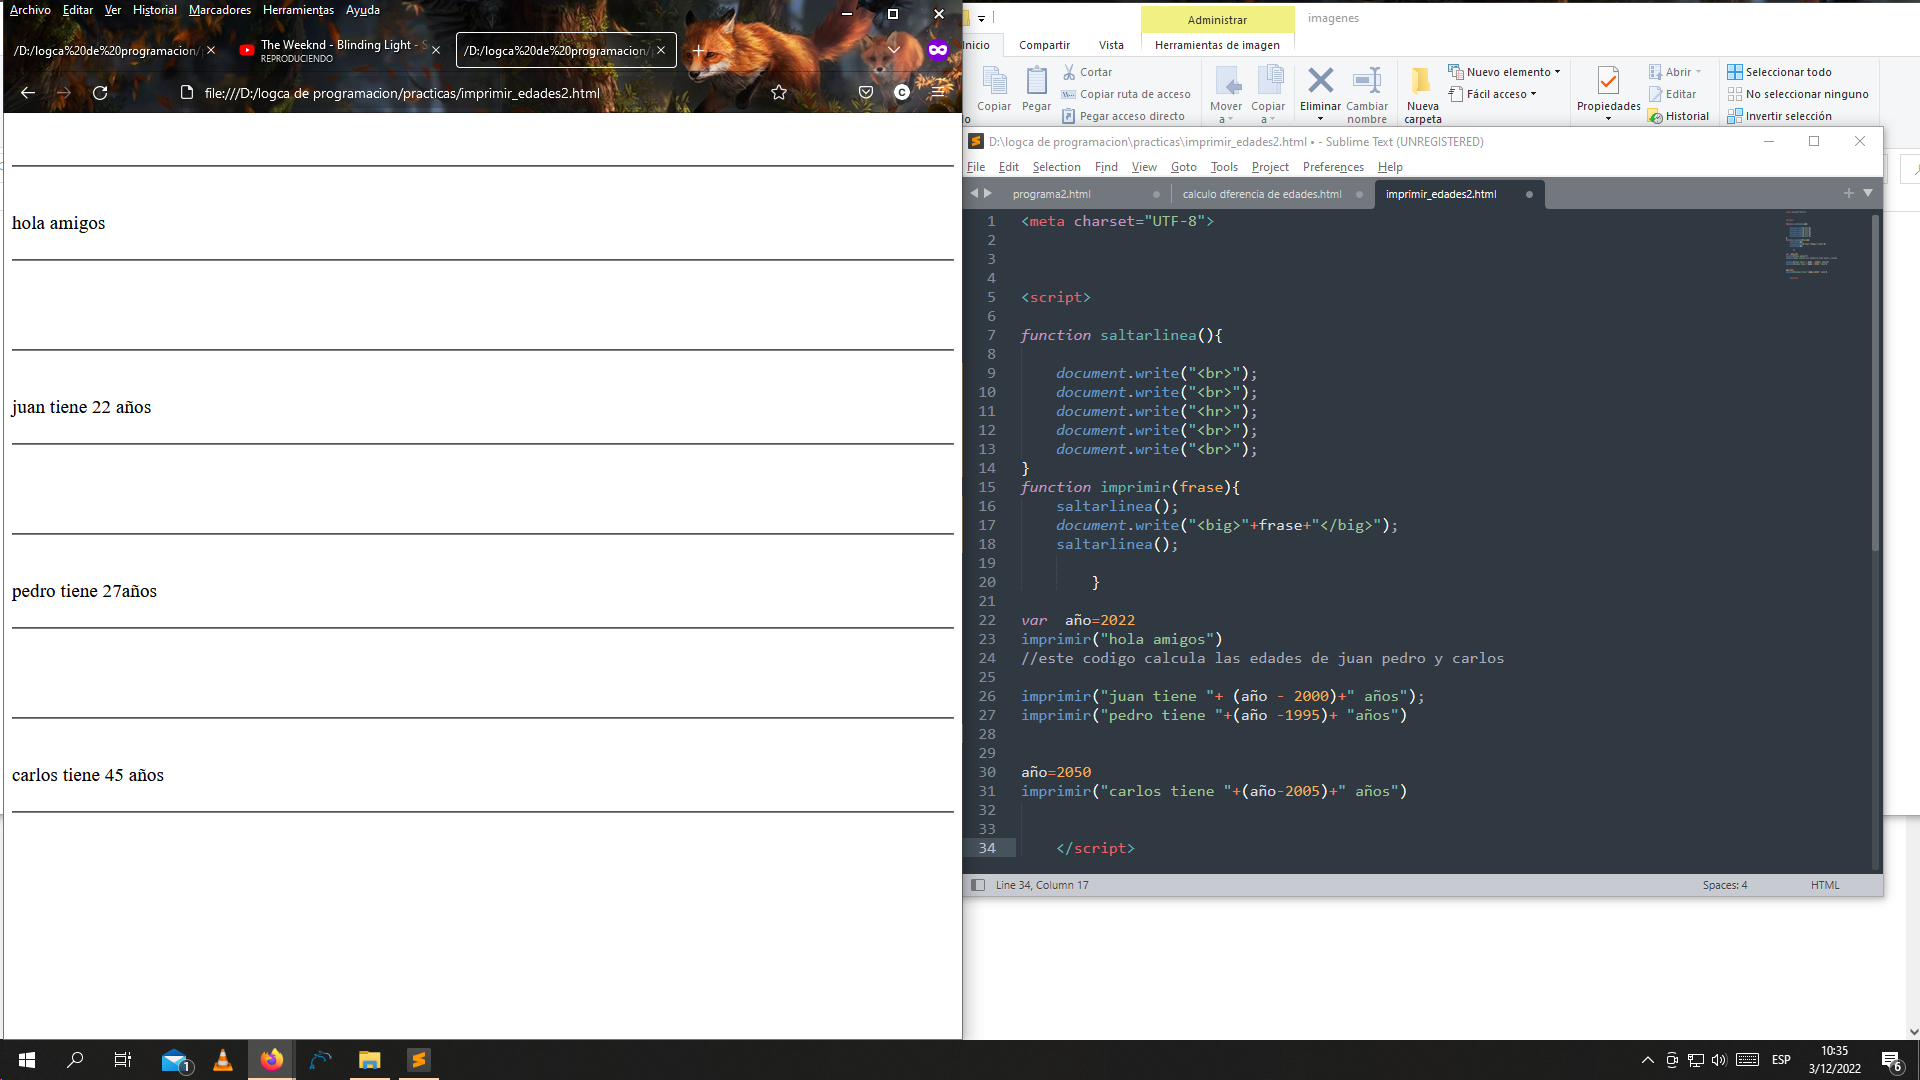Click Copiar ruta de acceso in Explorer
1920x1080 pixels.
point(1126,94)
